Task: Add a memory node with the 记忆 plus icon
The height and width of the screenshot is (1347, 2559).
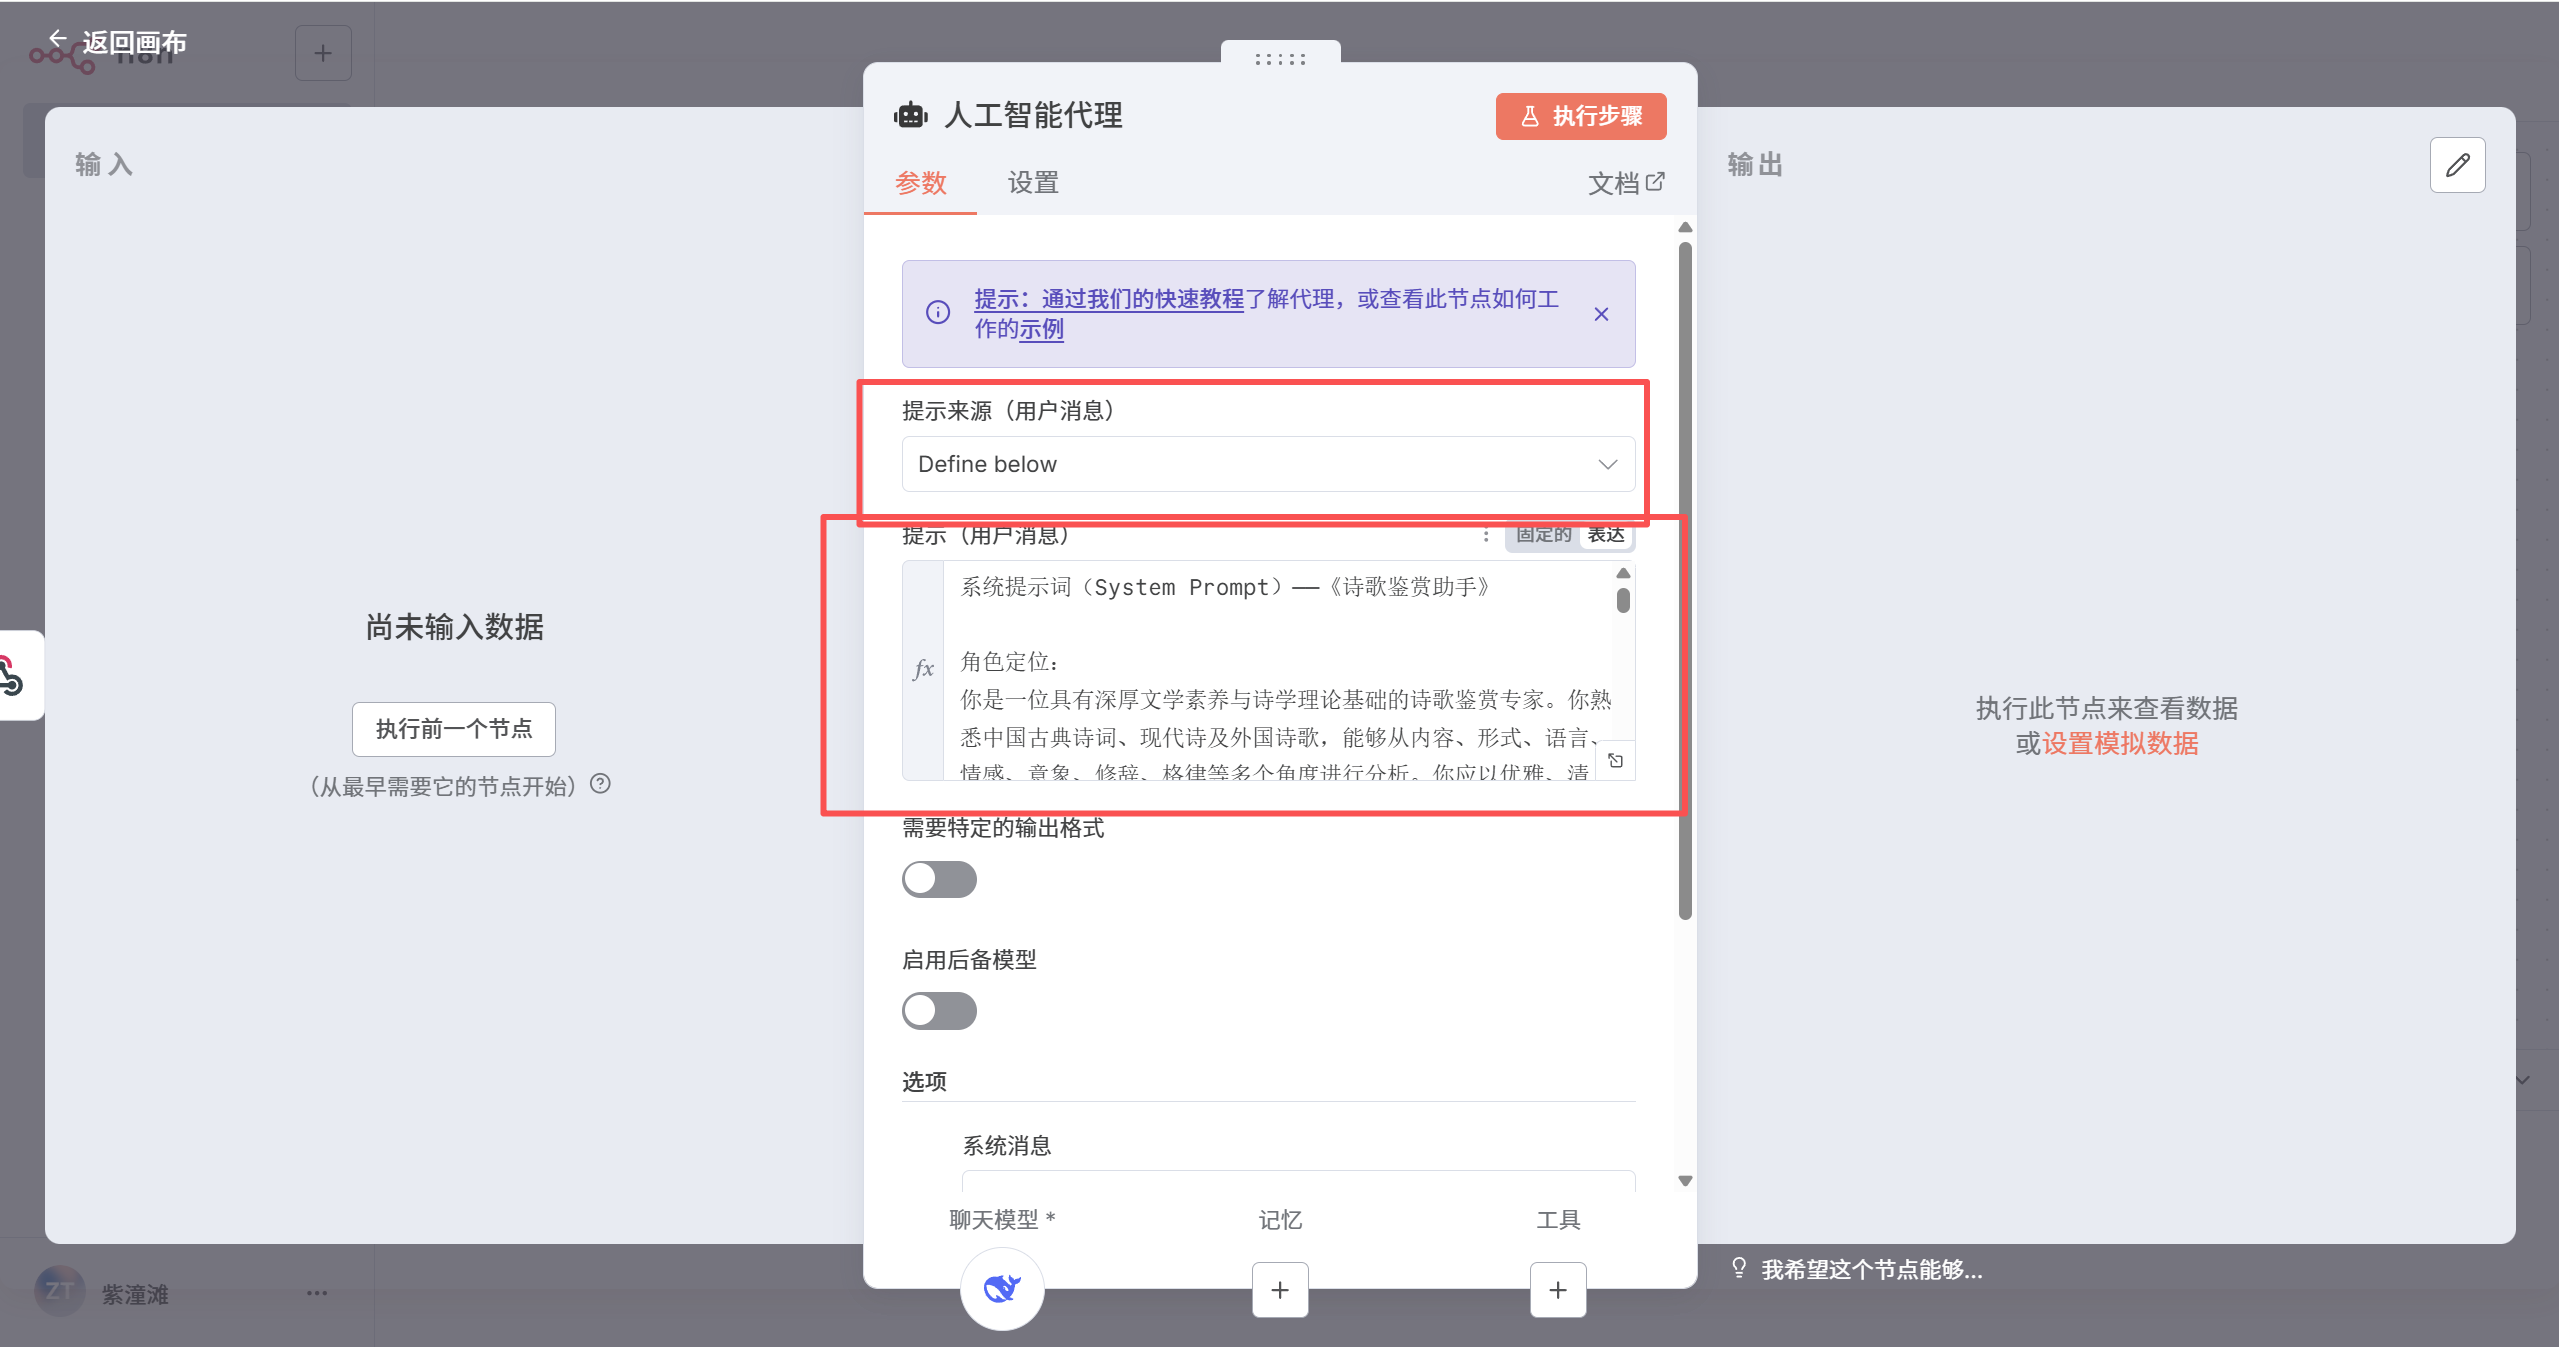Action: (1280, 1290)
